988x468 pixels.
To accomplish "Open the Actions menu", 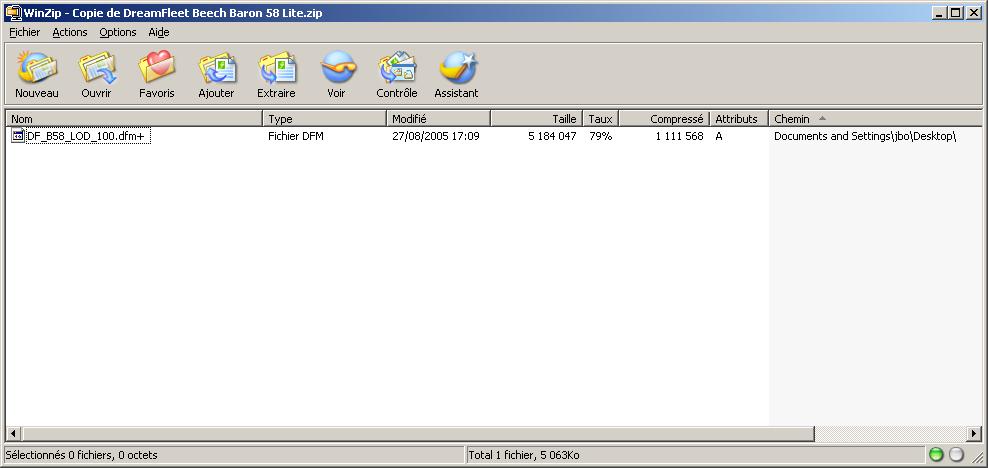I will click(x=70, y=32).
